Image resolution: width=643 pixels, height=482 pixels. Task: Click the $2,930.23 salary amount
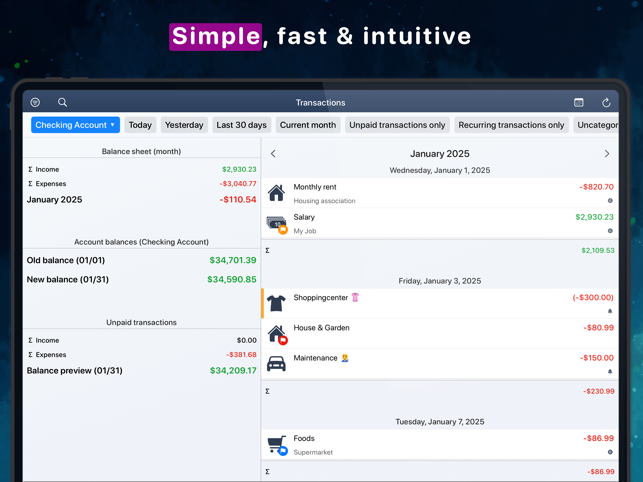pos(595,217)
